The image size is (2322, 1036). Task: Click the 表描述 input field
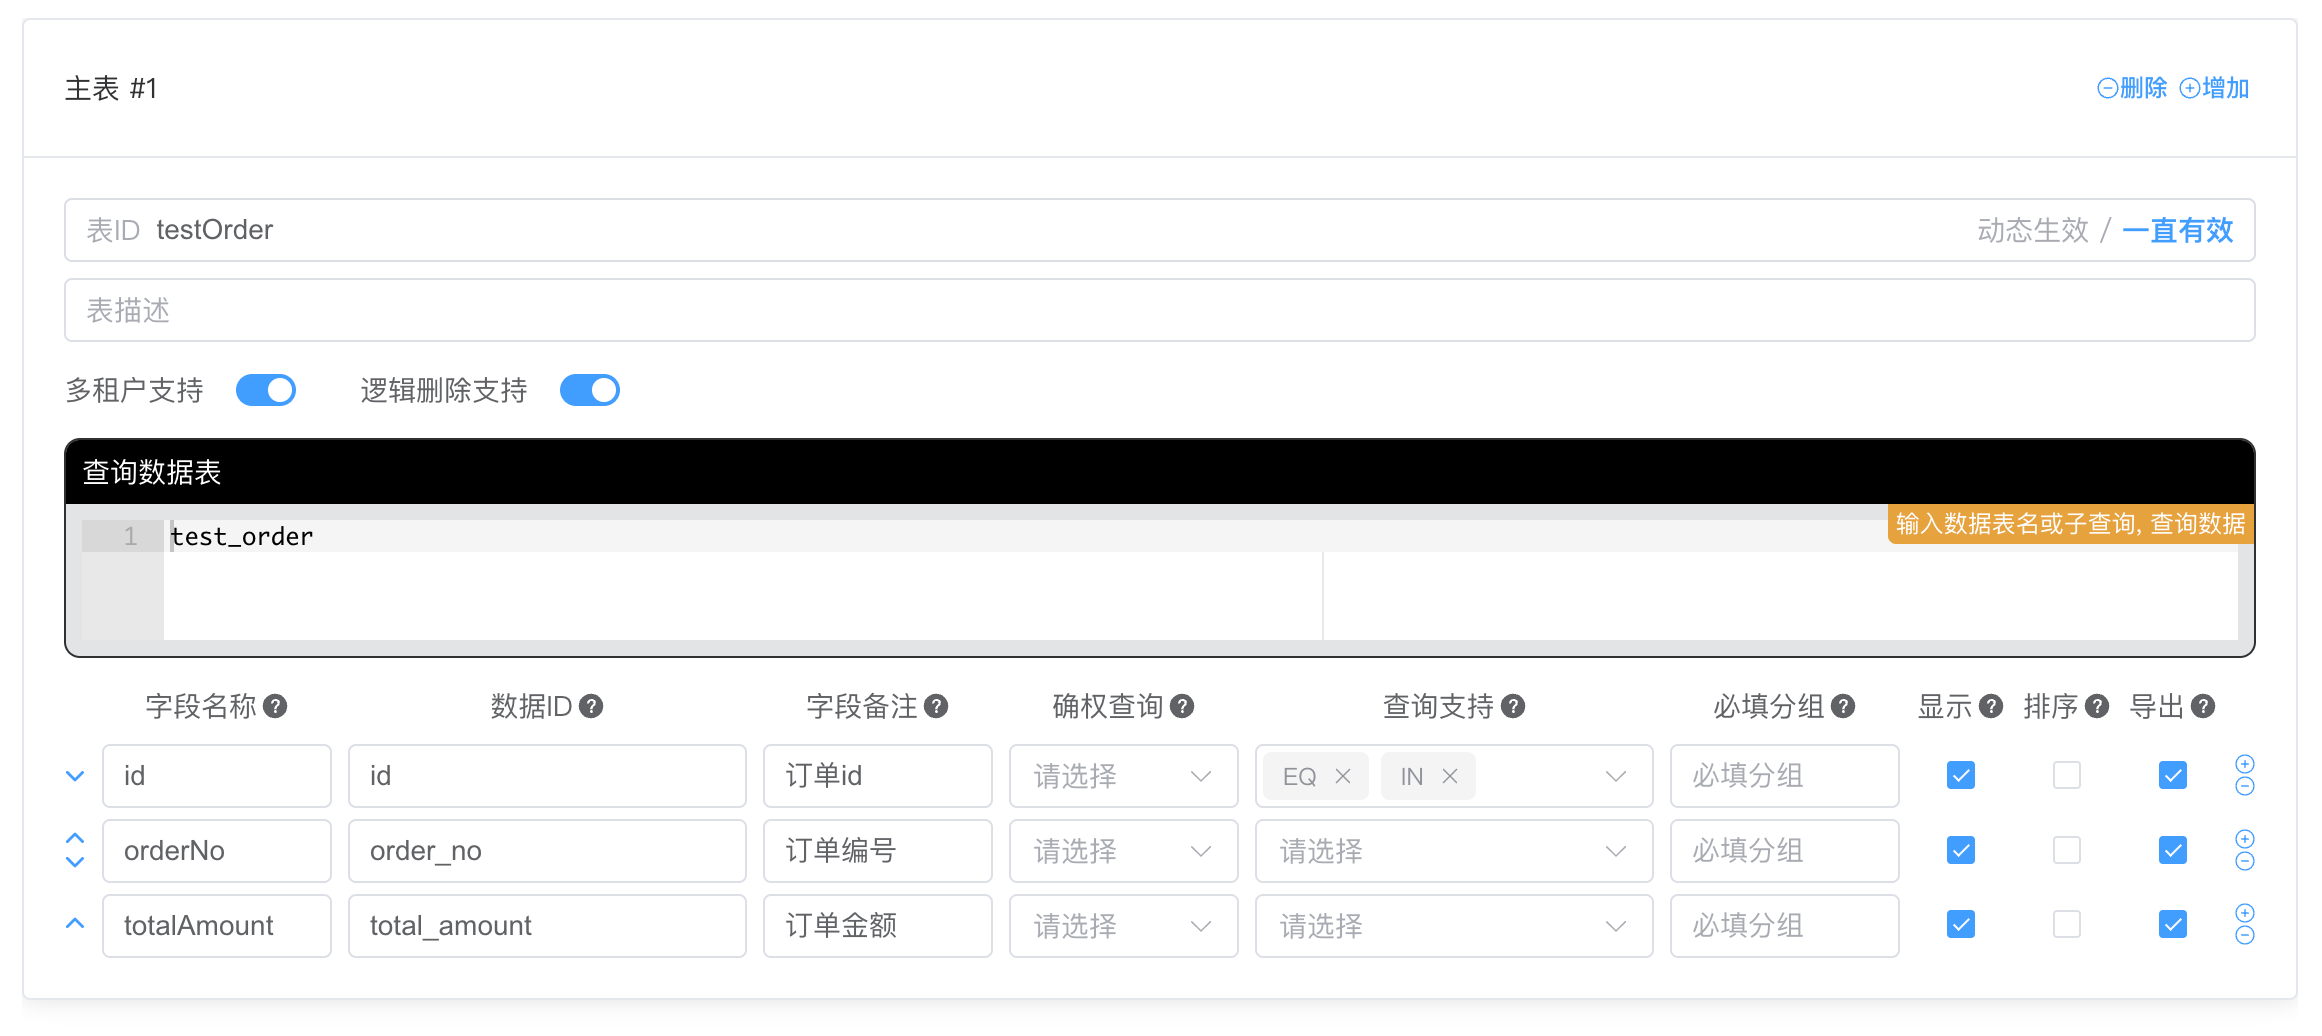pyautogui.click(x=1159, y=310)
